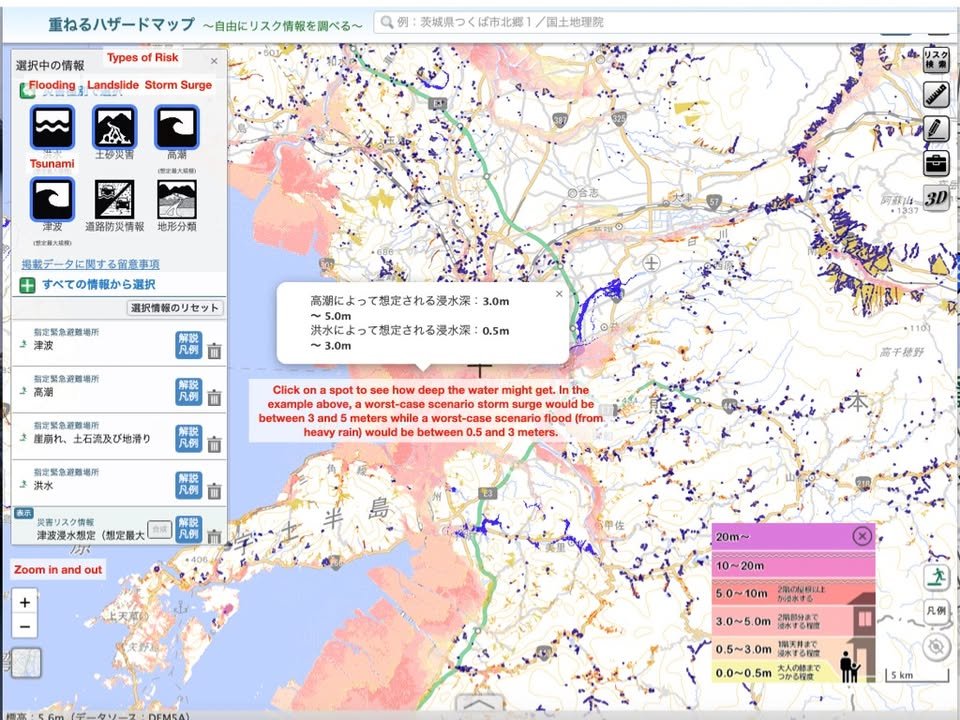Open the 掲載データに関する留意事項 link
This screenshot has height=720, width=960.
point(90,264)
